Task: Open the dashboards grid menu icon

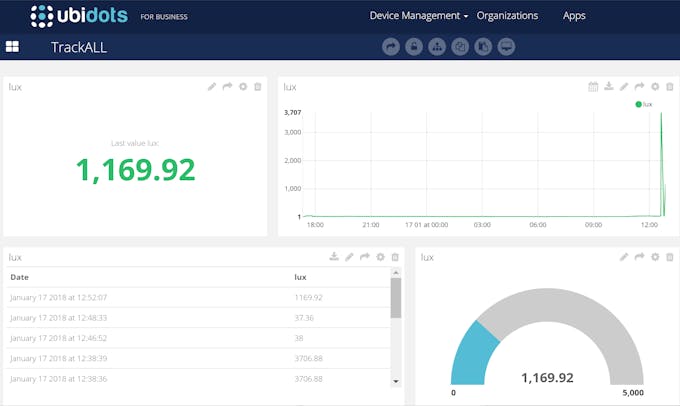Action: point(12,46)
